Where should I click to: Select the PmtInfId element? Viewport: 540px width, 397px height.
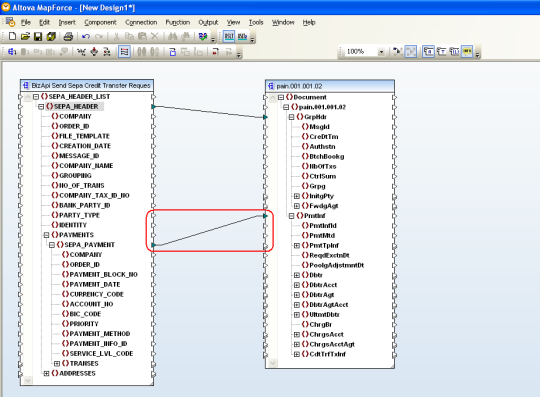[x=323, y=226]
